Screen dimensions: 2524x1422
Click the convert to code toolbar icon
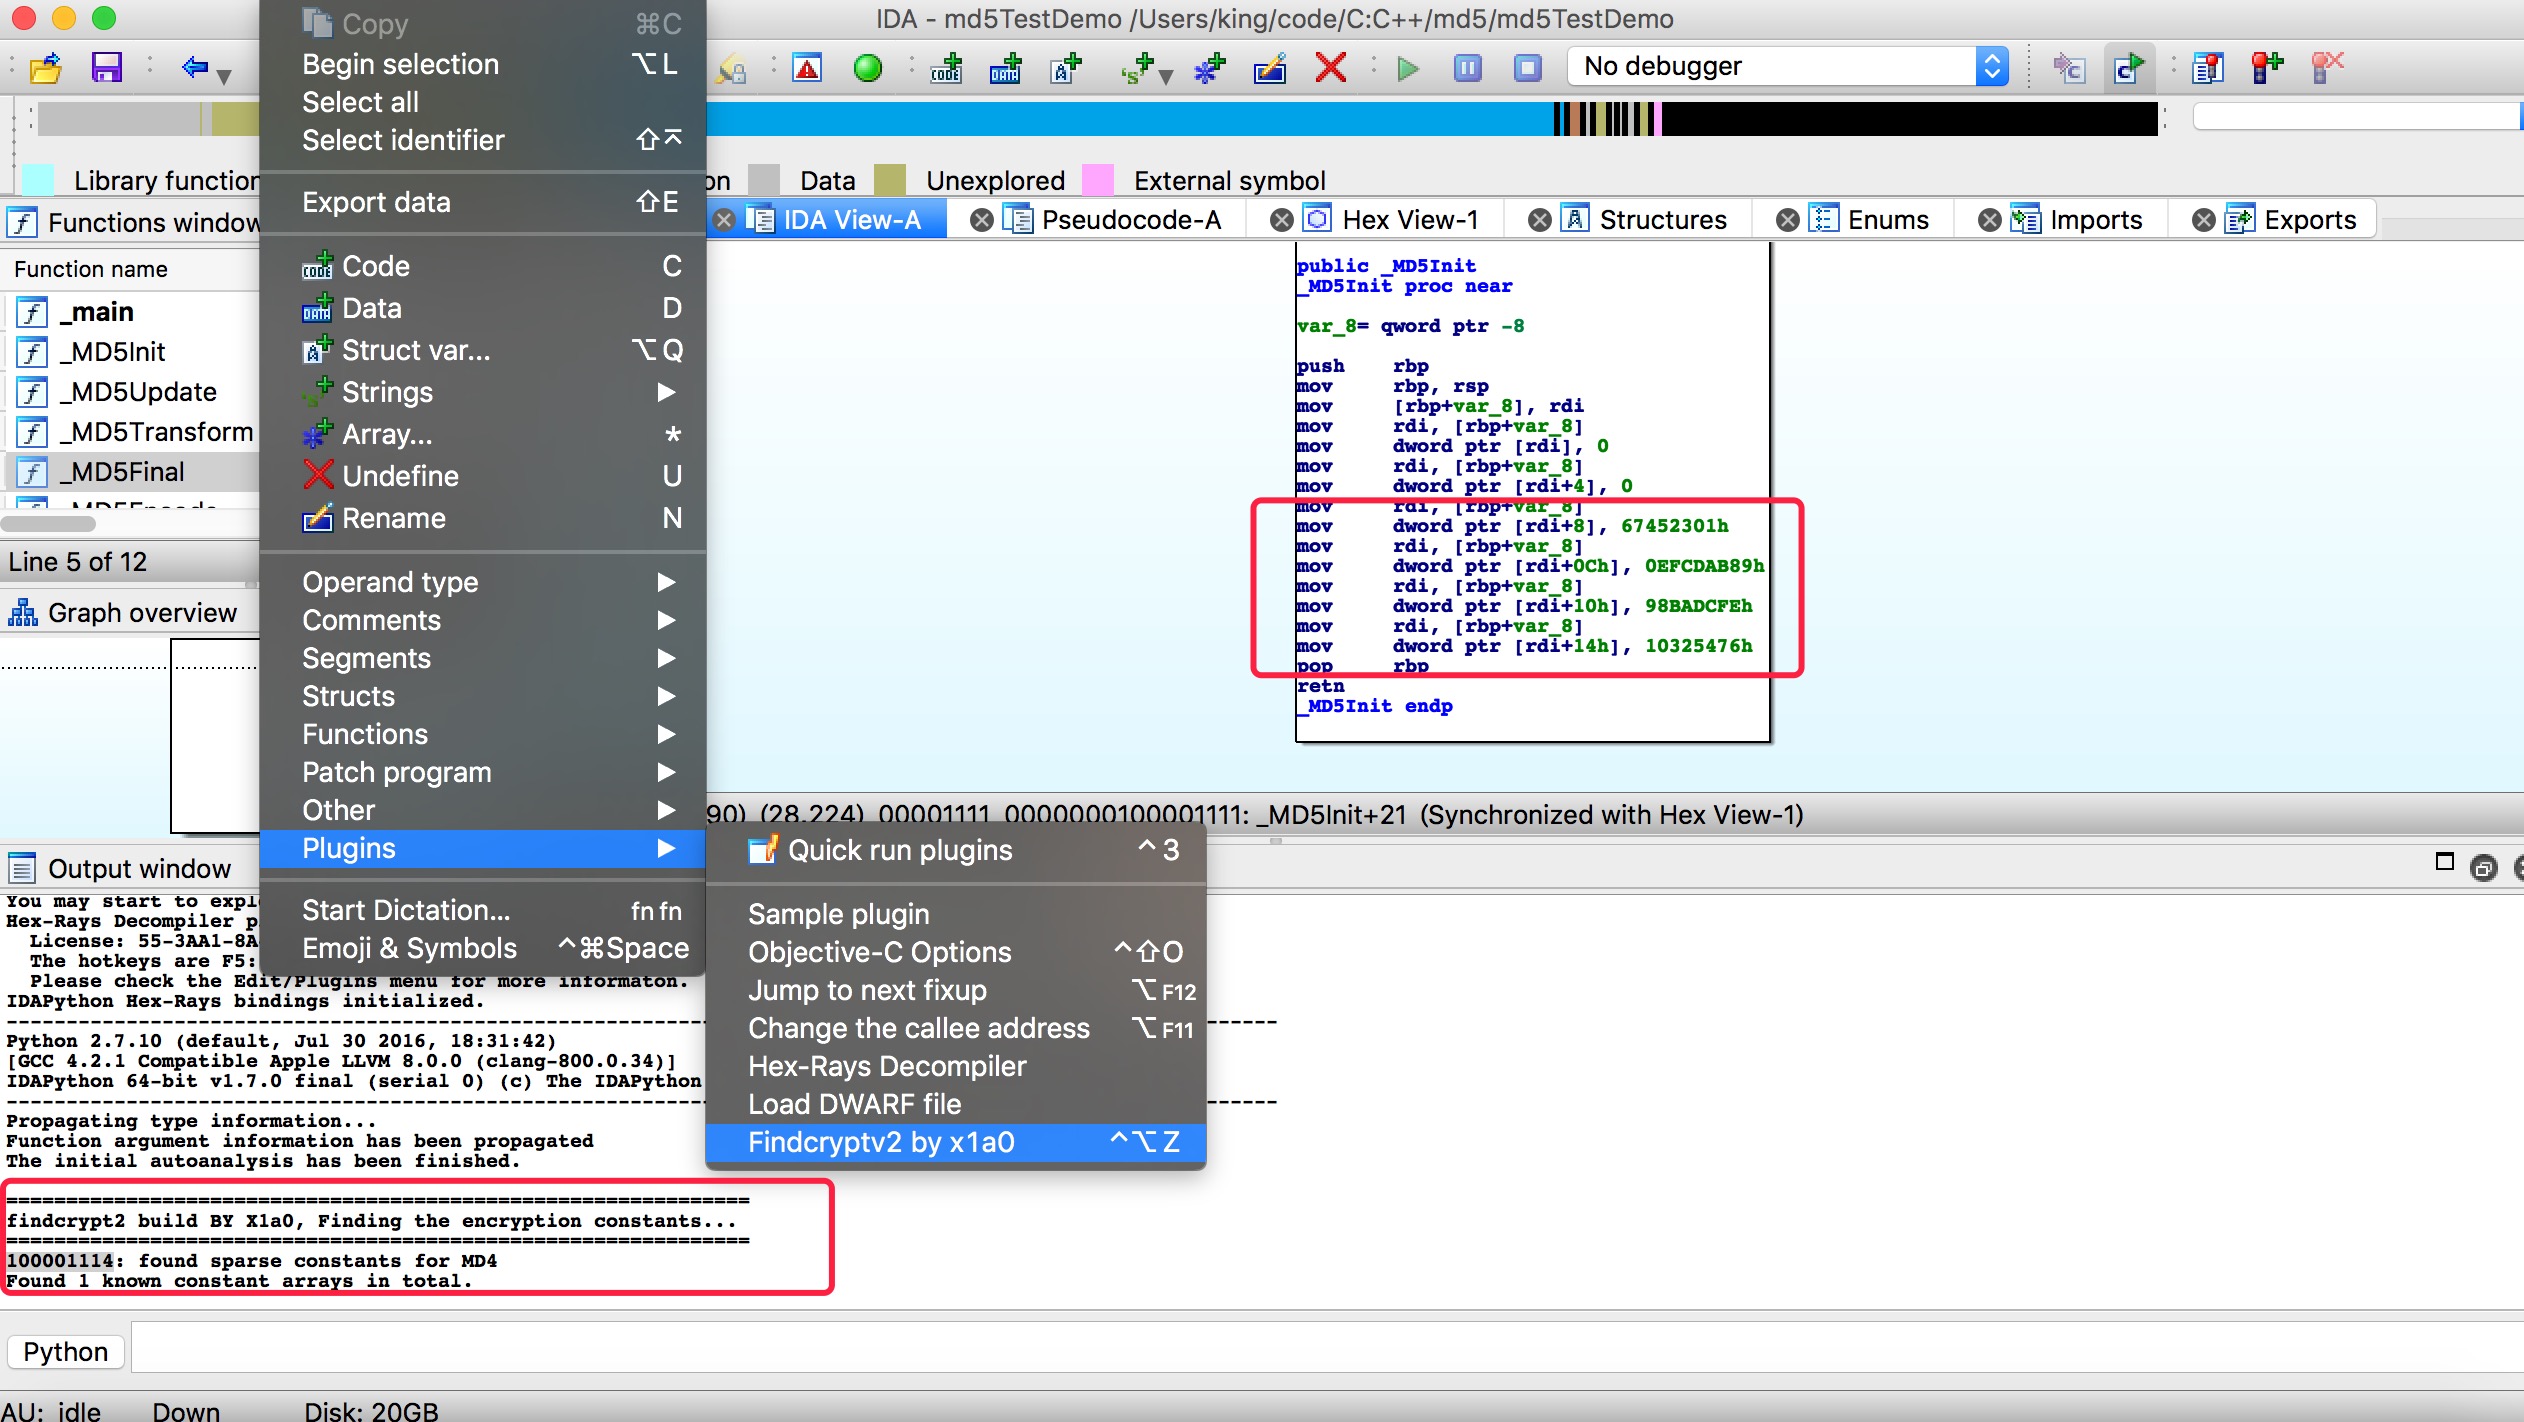(946, 68)
